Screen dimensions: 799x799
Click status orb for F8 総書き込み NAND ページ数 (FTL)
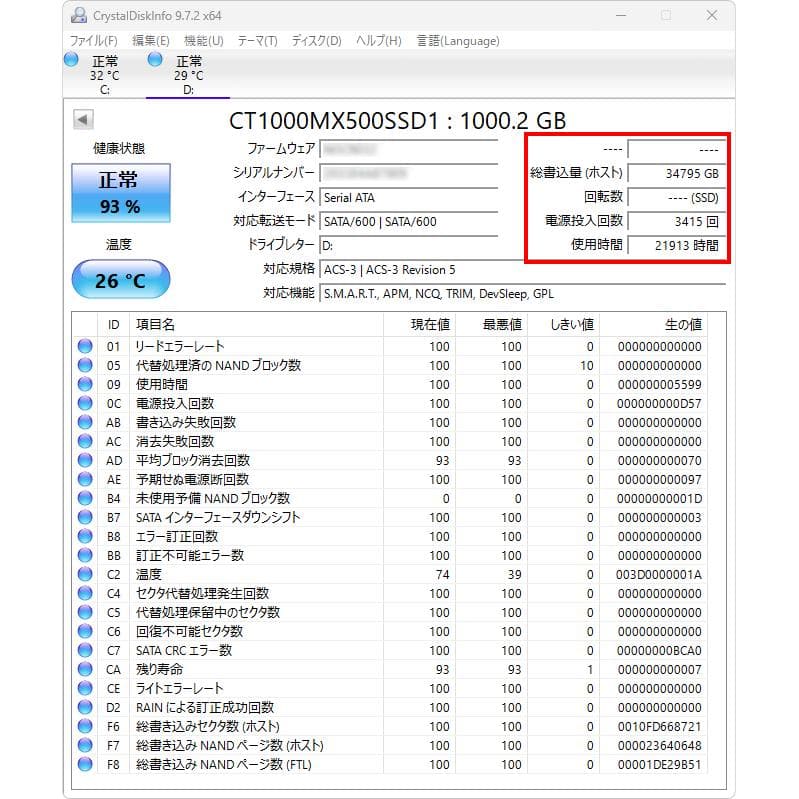coord(85,765)
